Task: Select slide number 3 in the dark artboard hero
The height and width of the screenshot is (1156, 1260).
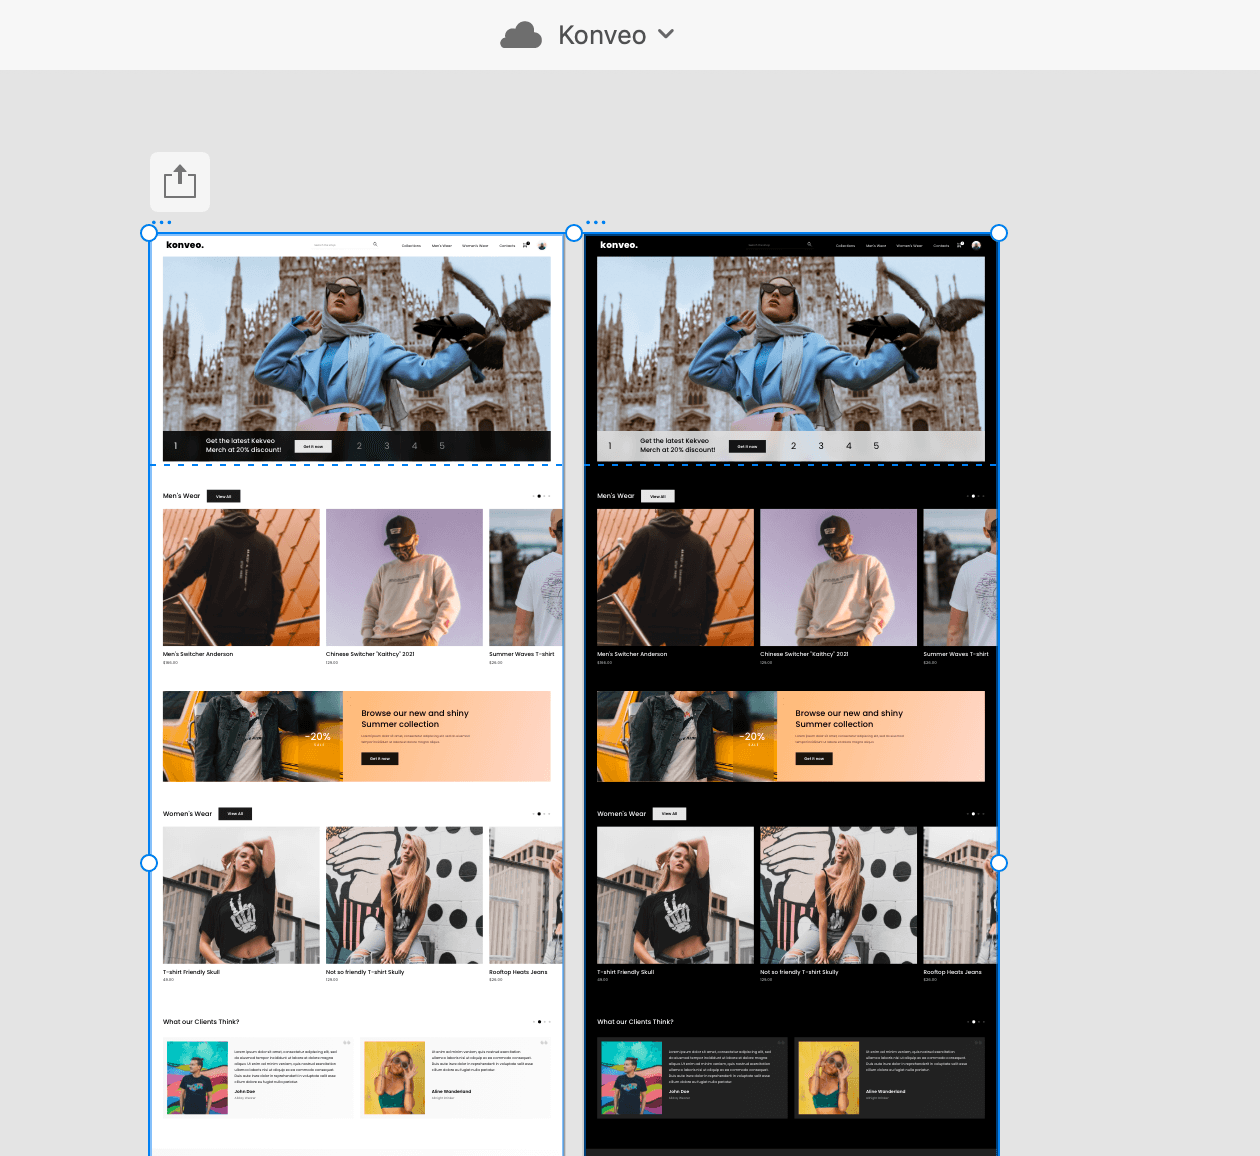Action: [821, 446]
